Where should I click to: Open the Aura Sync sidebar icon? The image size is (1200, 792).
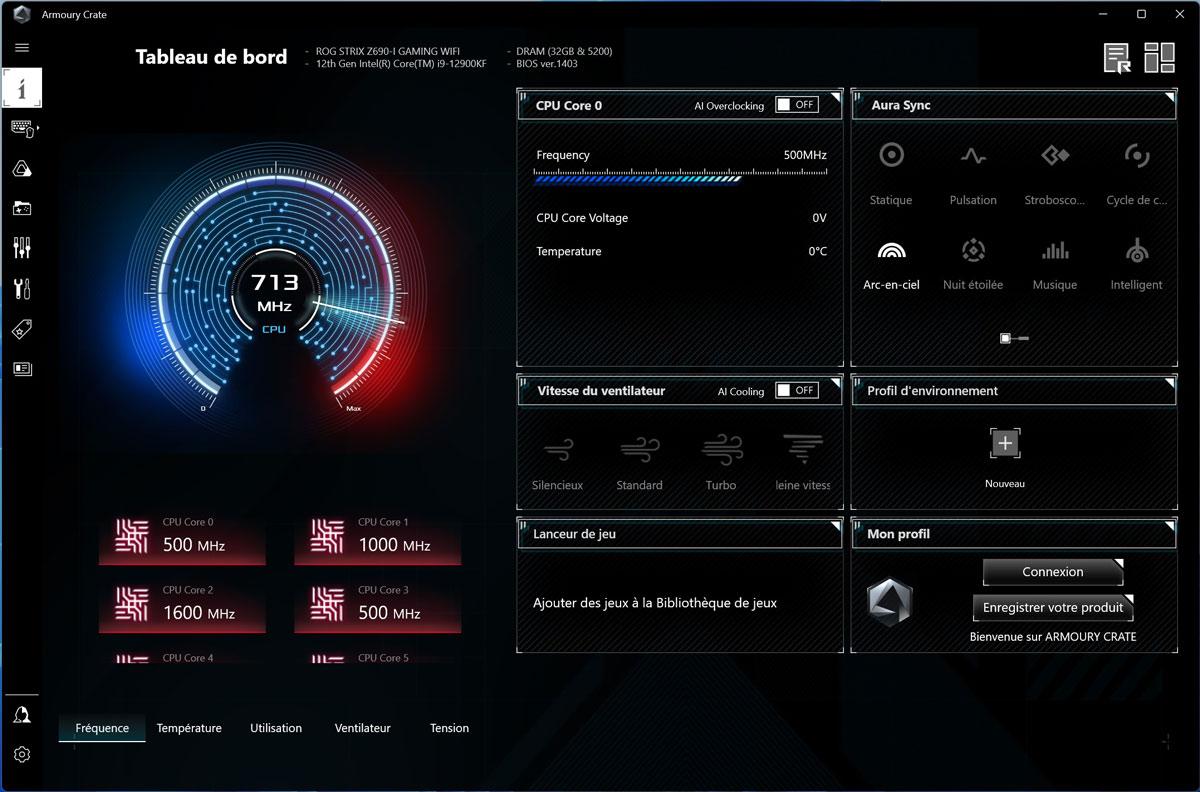(22, 169)
